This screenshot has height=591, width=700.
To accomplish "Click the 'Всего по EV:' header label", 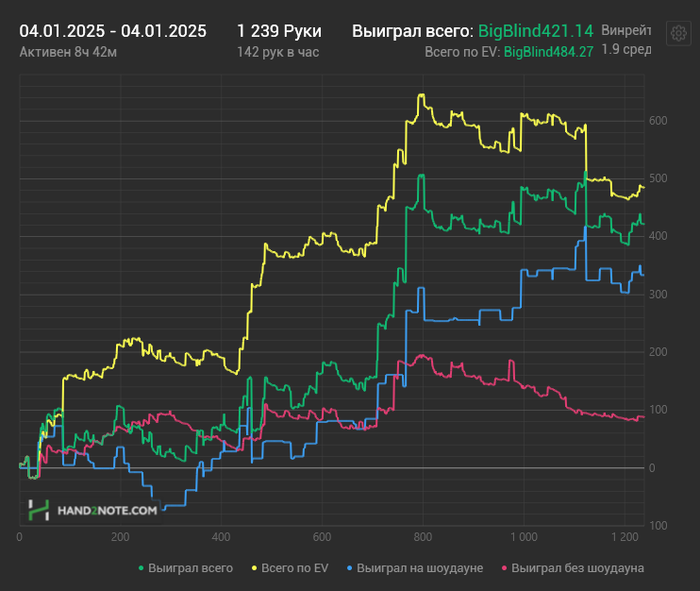I will point(462,52).
